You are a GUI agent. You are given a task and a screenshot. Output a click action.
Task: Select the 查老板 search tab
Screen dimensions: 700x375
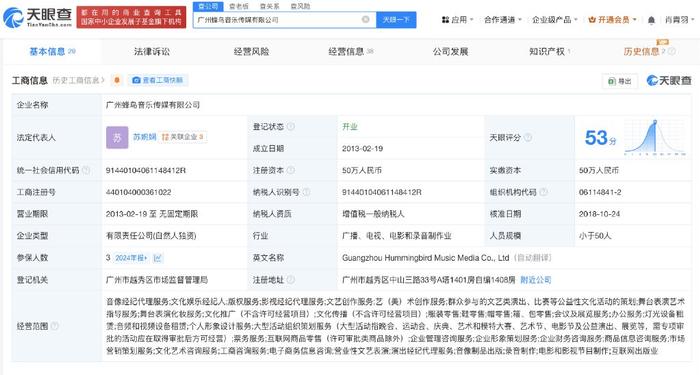pyautogui.click(x=239, y=6)
